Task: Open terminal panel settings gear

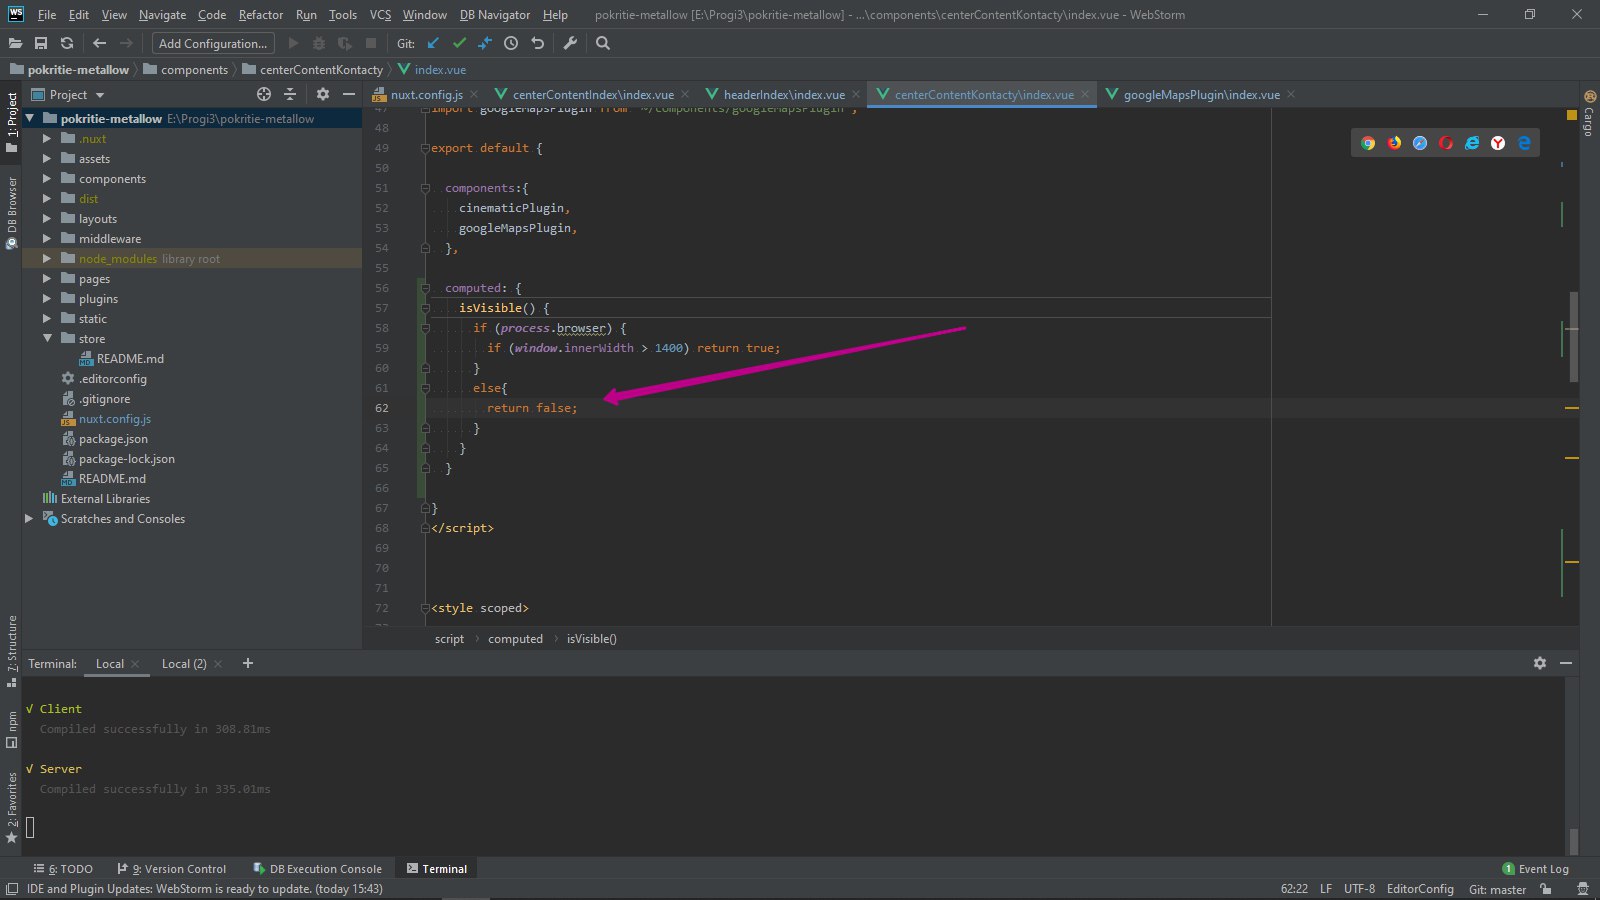Action: pos(1540,663)
